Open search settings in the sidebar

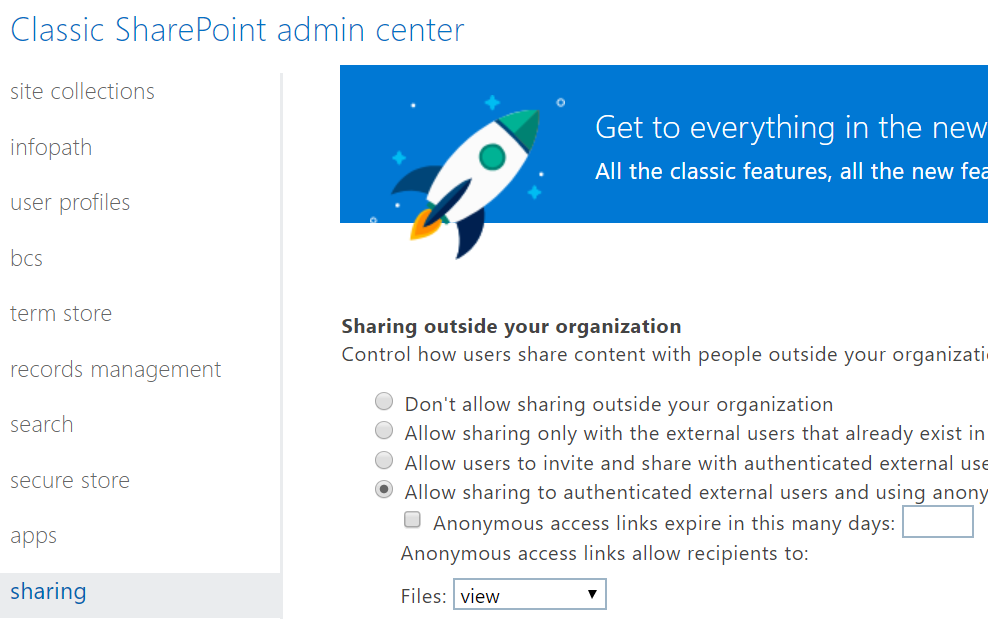(42, 425)
